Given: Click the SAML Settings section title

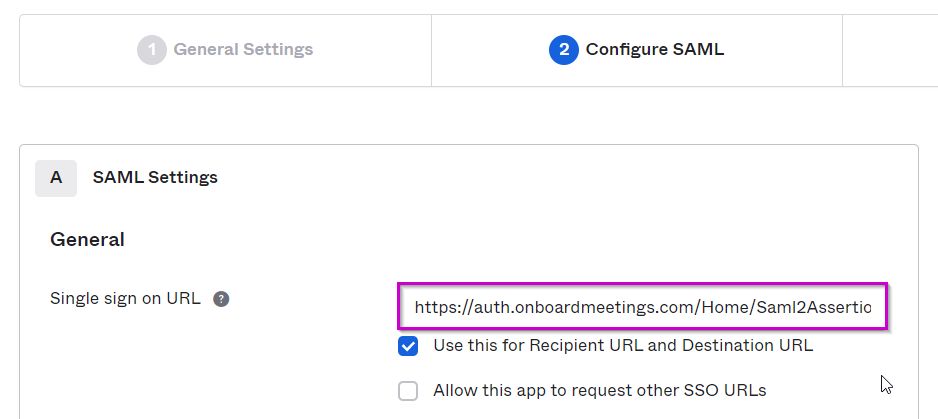Looking at the screenshot, I should pyautogui.click(x=155, y=178).
